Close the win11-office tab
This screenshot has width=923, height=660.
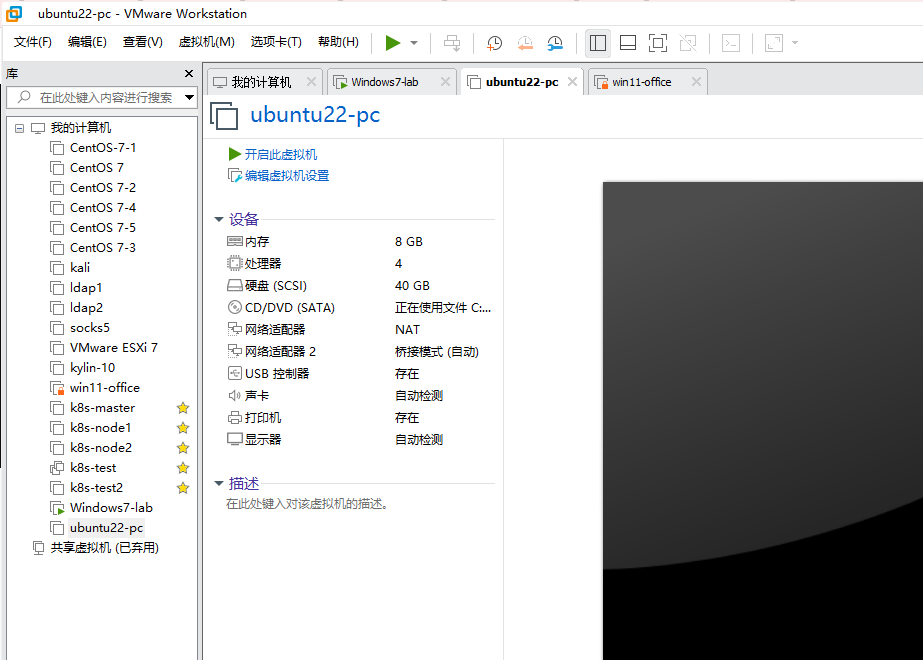[x=696, y=82]
